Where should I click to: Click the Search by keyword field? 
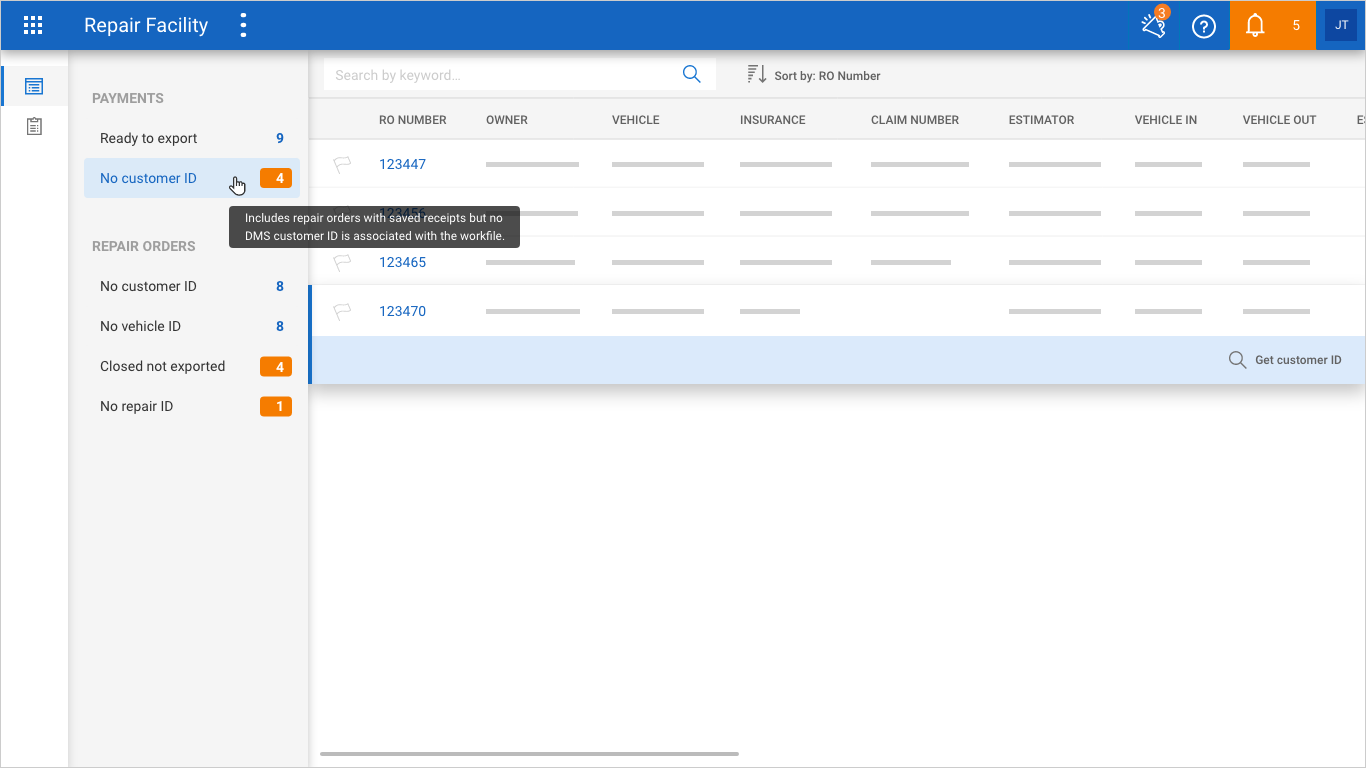pos(500,75)
